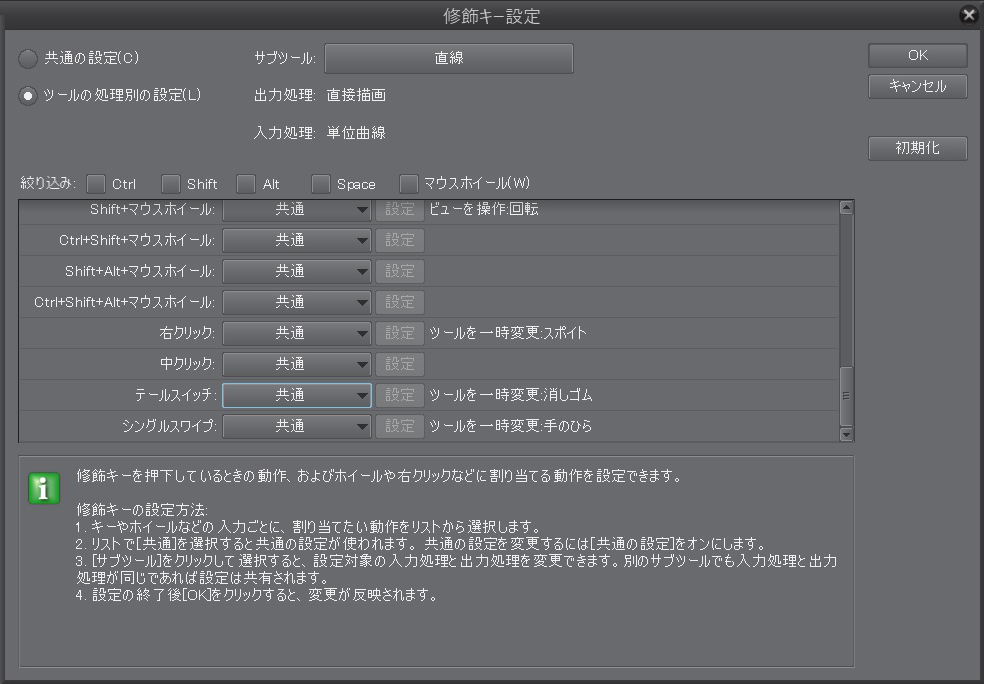Screen dimensions: 984x684
Task: Select the 共通の設定 radio button
Action: click(30, 59)
